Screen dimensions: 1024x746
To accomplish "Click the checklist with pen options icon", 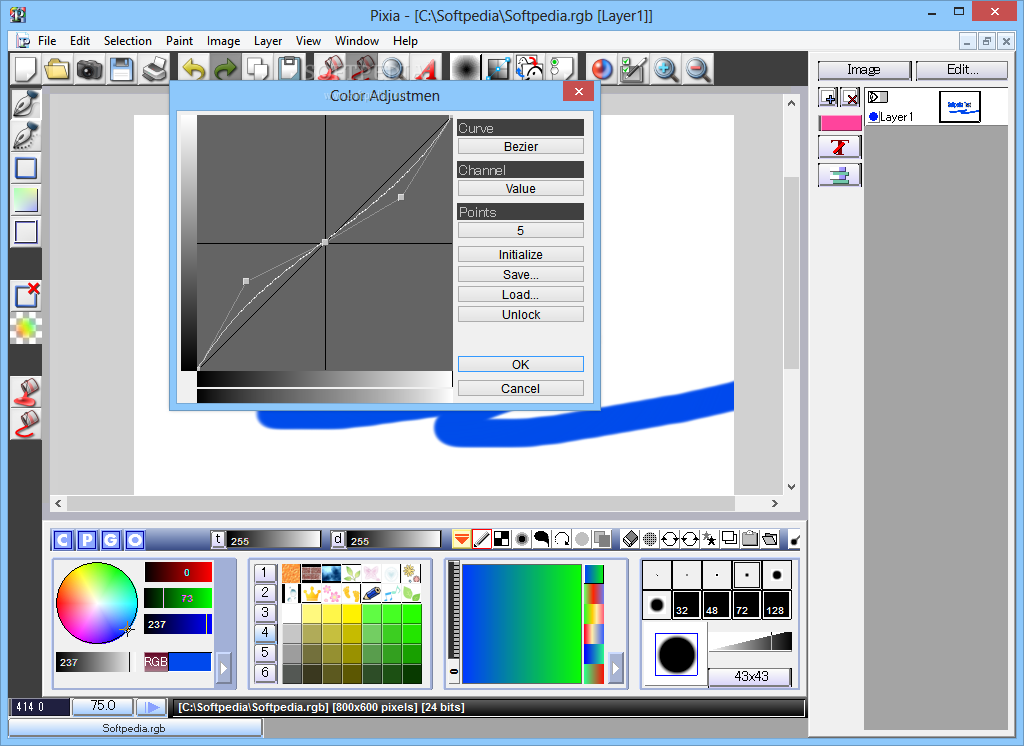I will pyautogui.click(x=633, y=69).
